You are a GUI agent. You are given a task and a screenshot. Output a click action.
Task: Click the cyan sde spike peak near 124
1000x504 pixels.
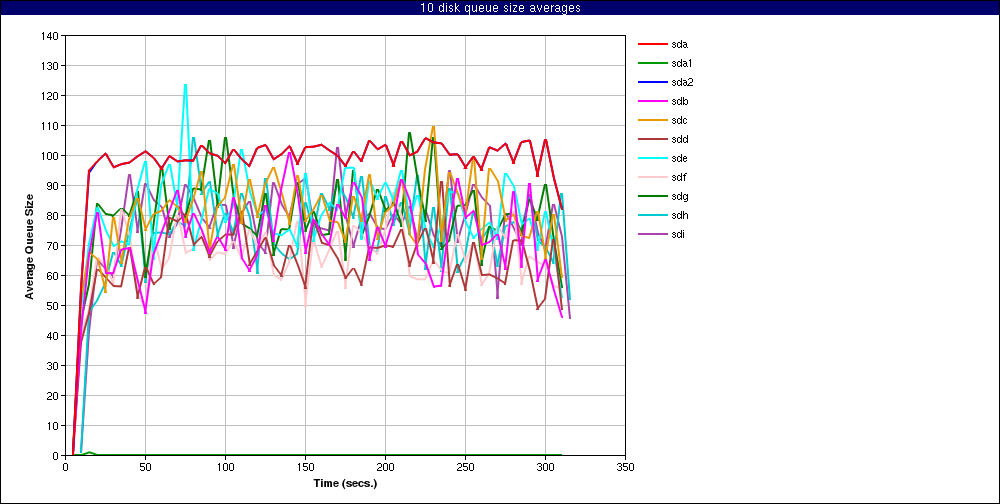tap(186, 85)
